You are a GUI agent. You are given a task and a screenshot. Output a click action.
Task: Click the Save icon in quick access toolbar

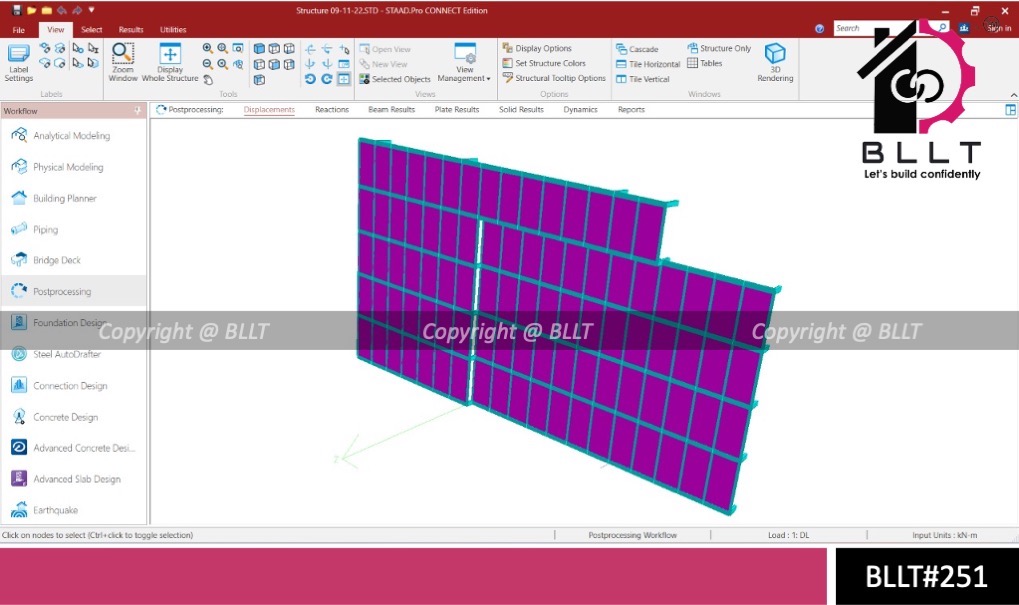pos(16,10)
